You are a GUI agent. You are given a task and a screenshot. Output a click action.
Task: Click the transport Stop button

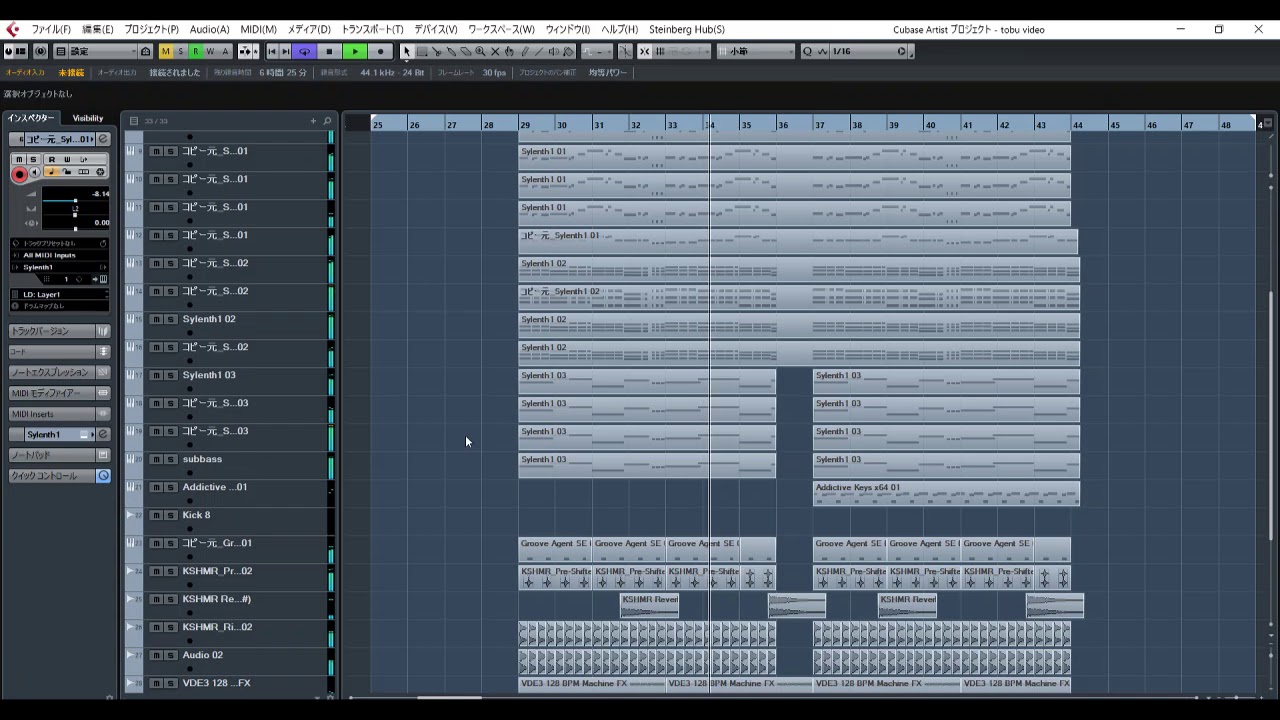329,51
